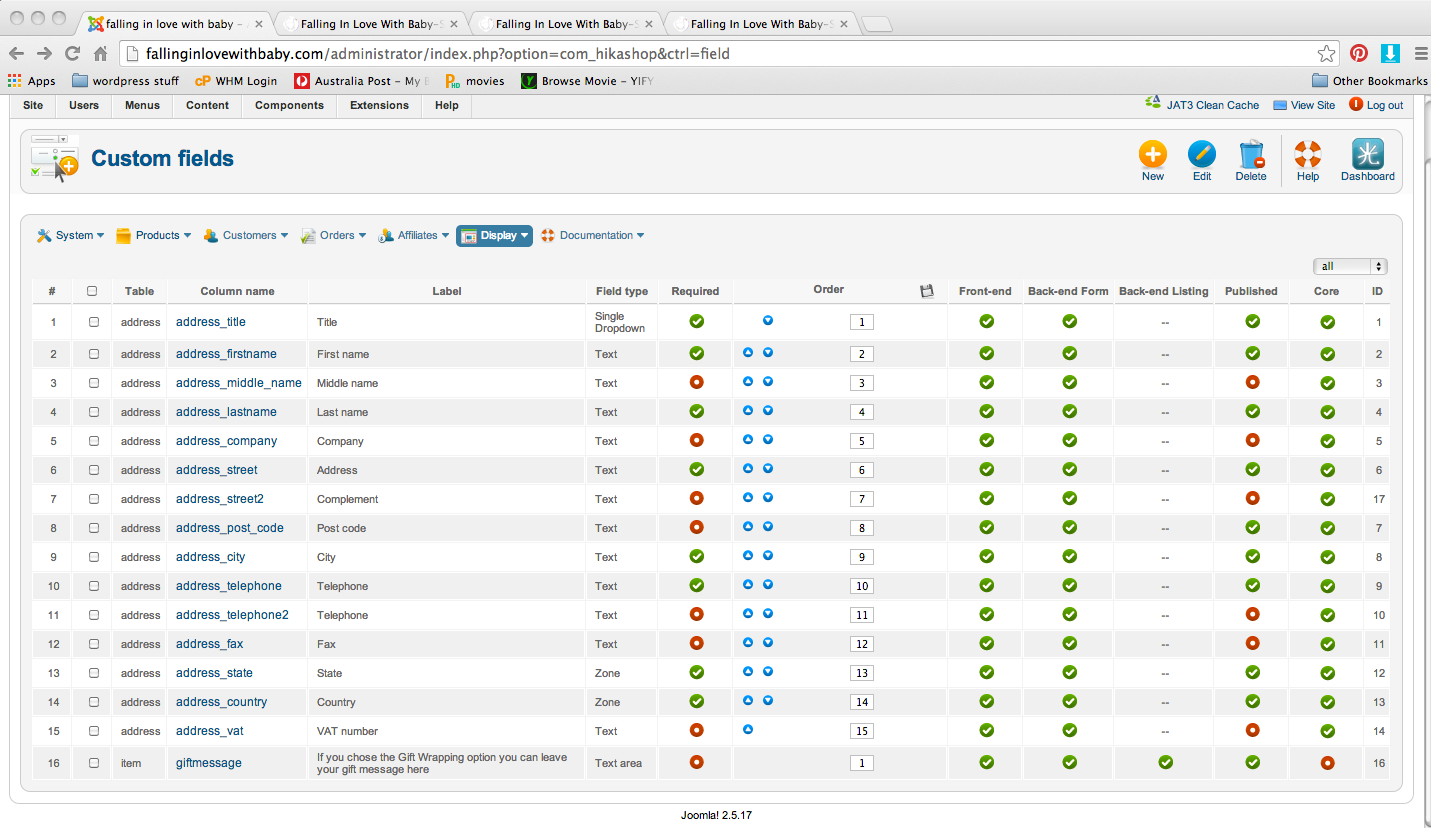Image resolution: width=1431 pixels, height=828 pixels.
Task: Toggle published status for address_company
Action: pyautogui.click(x=1252, y=440)
